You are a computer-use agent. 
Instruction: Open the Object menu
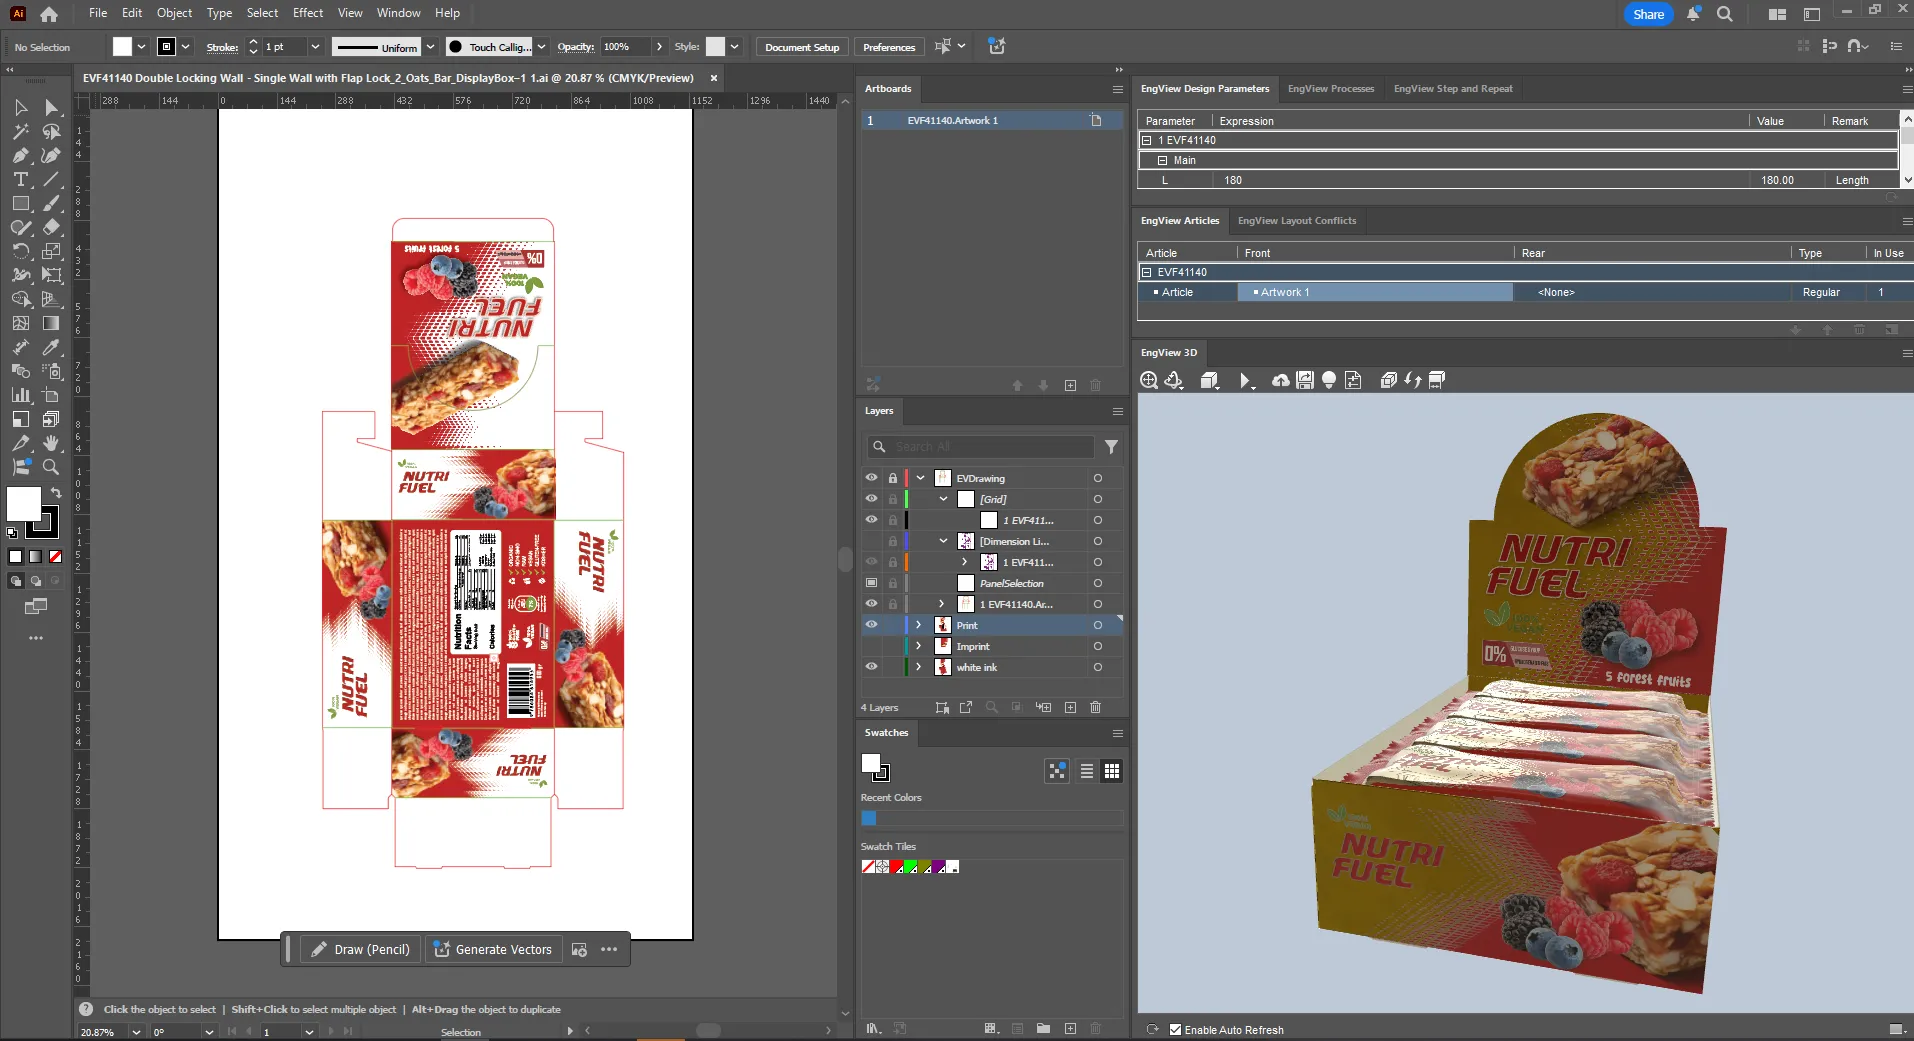click(x=174, y=13)
